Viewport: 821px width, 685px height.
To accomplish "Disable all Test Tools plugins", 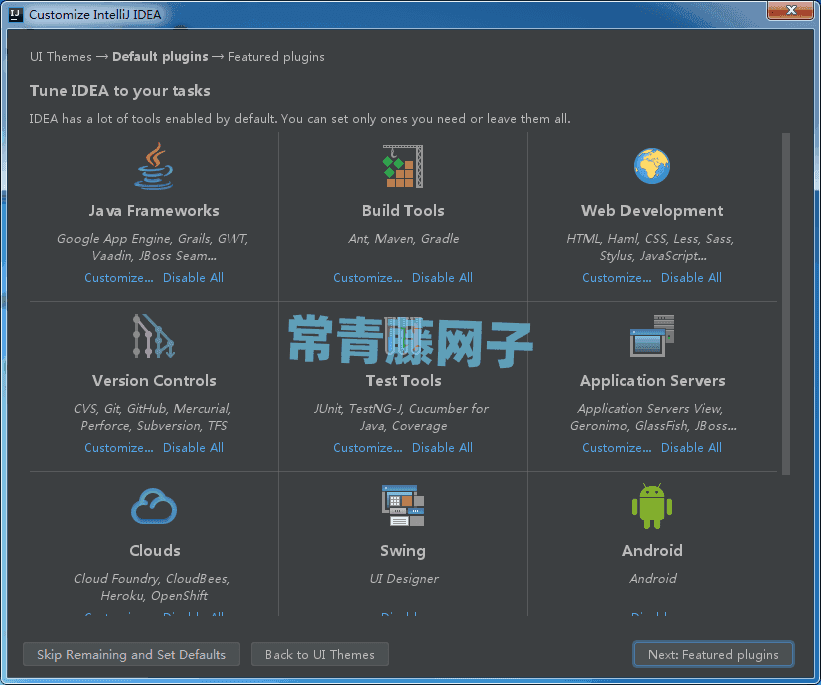I will pos(442,448).
